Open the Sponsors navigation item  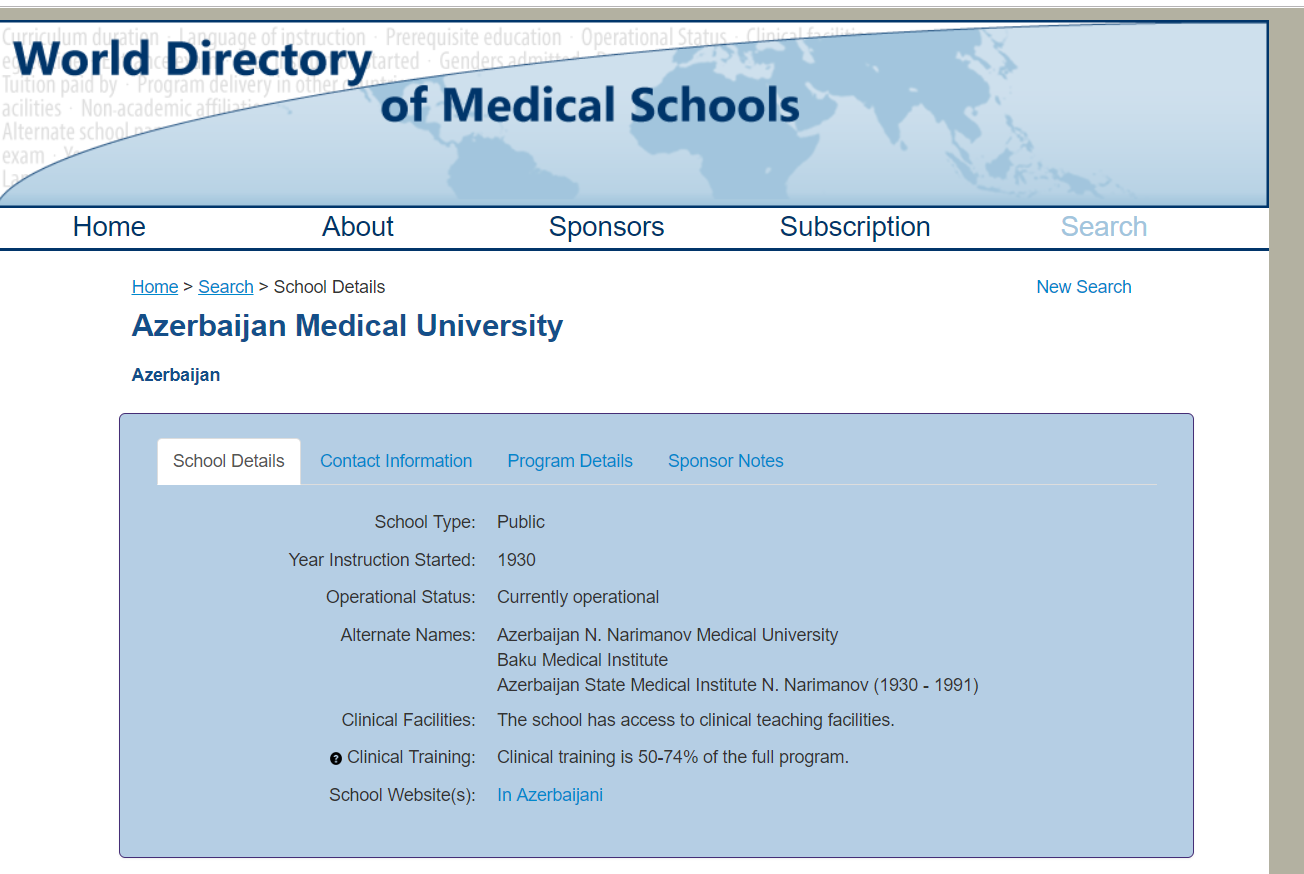pos(606,227)
